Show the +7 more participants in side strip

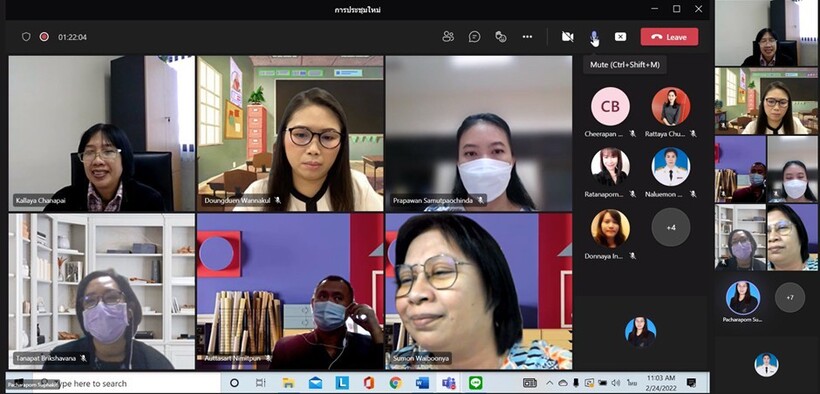tap(790, 297)
